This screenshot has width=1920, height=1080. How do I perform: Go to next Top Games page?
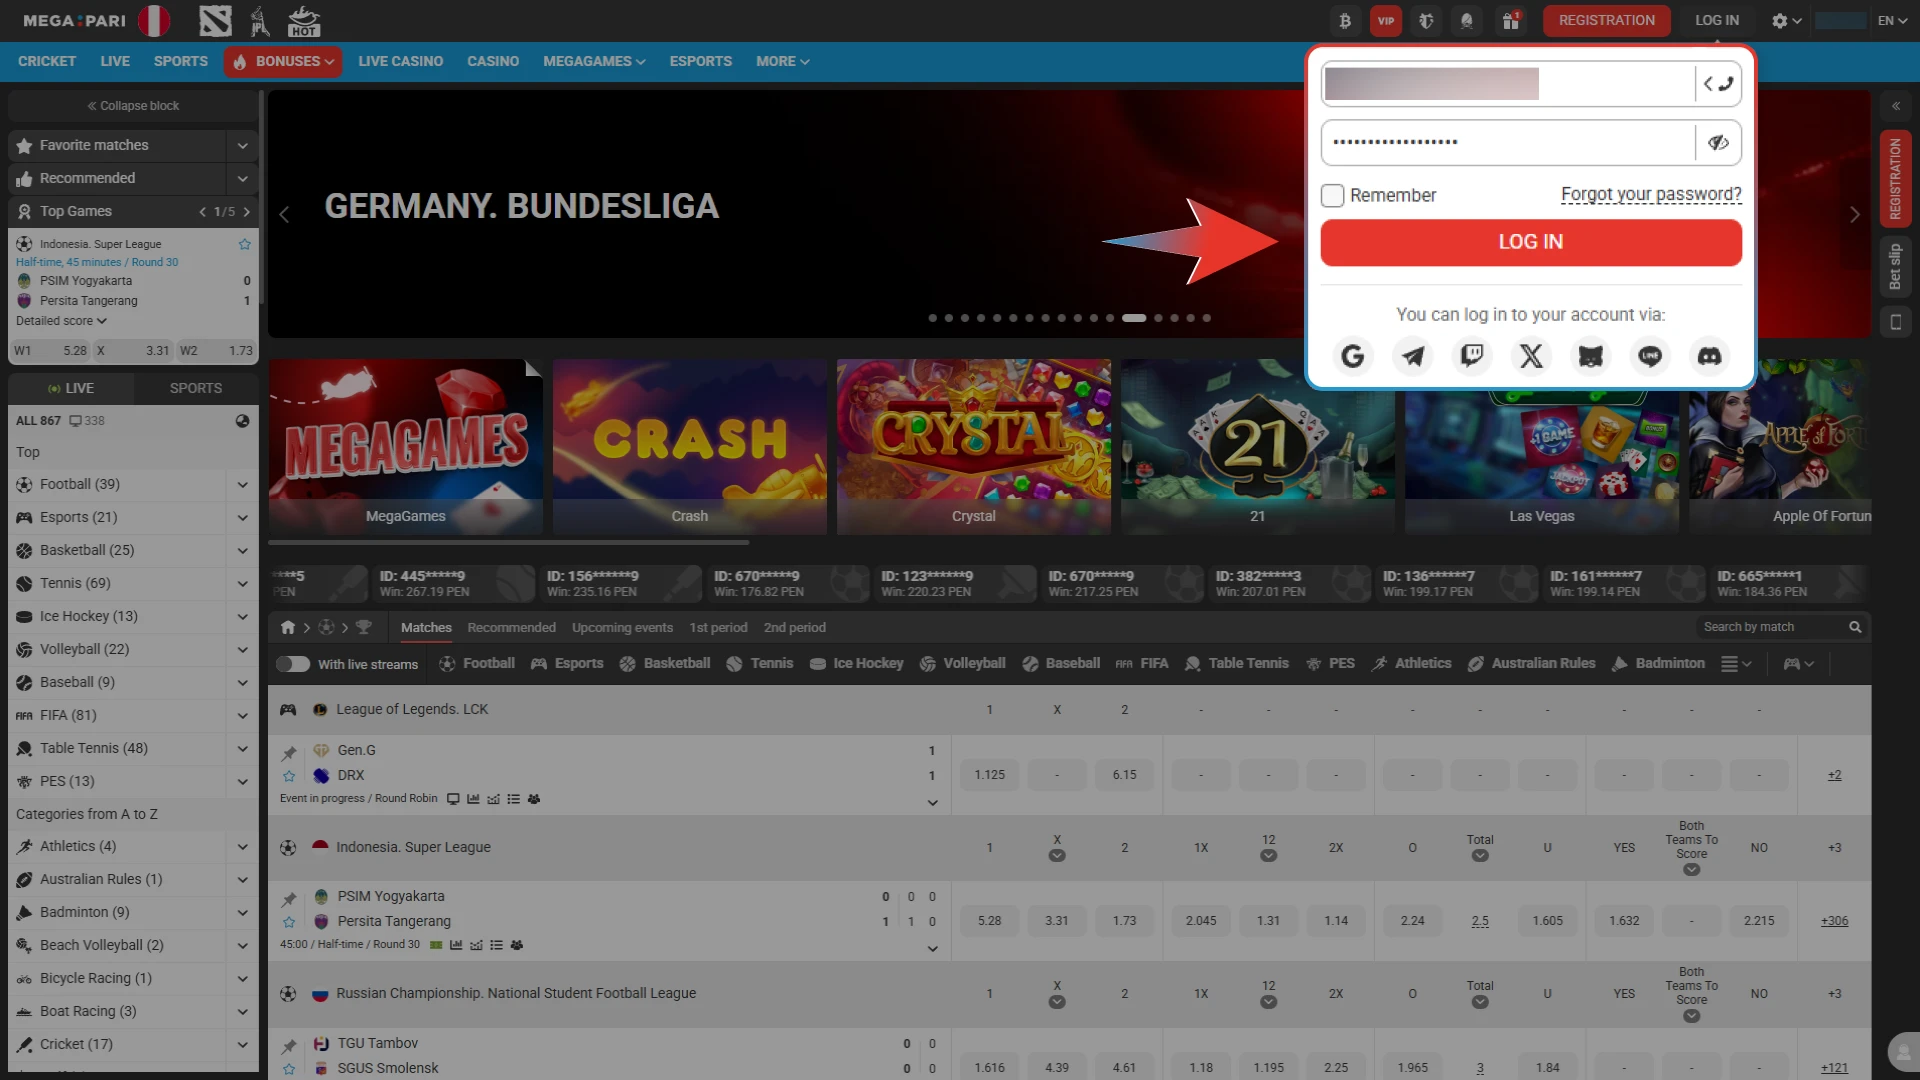(x=247, y=212)
